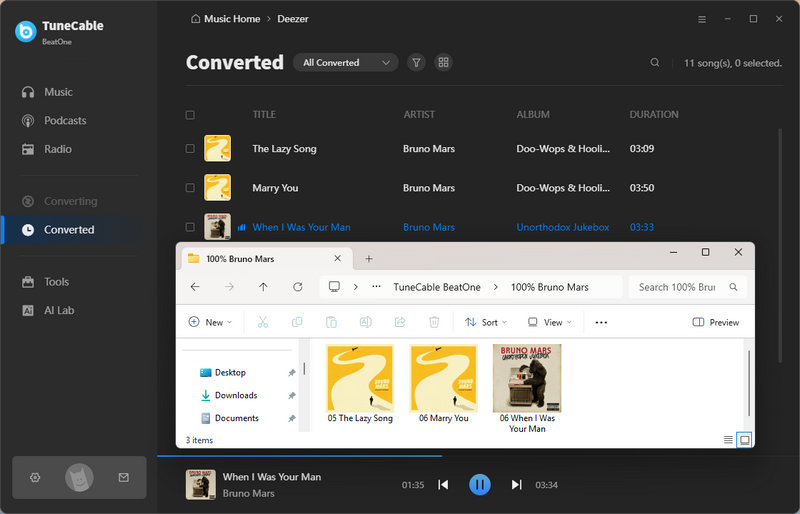Click The Lazy Song album thumbnail
800x514 pixels.
(x=217, y=149)
